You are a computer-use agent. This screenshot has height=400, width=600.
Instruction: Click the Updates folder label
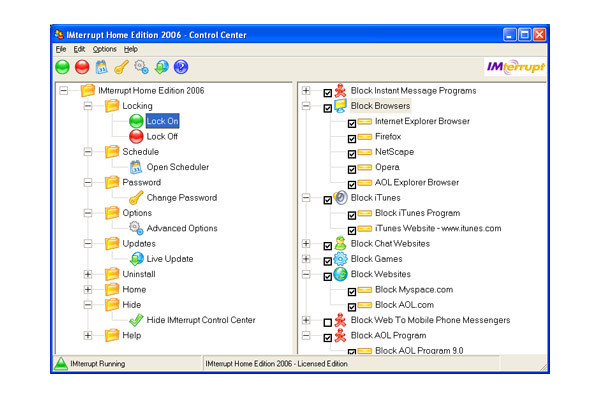tap(139, 243)
